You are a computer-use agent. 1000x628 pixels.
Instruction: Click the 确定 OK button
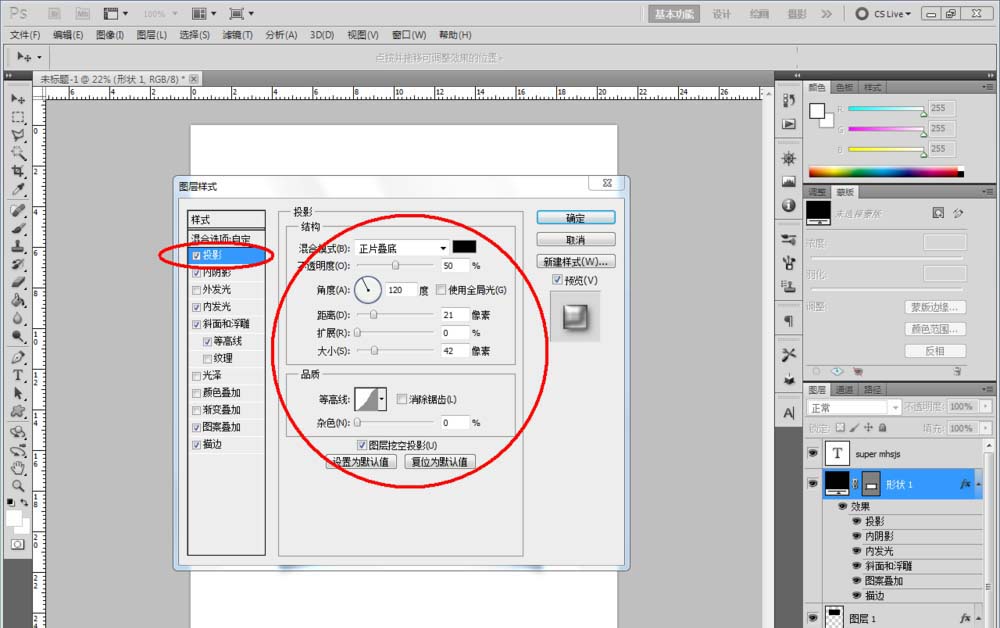point(576,218)
